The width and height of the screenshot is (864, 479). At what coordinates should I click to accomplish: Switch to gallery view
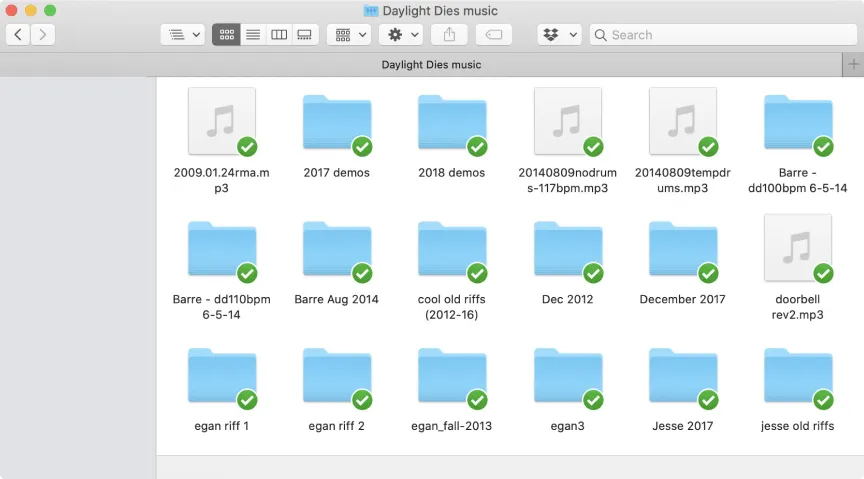[305, 35]
